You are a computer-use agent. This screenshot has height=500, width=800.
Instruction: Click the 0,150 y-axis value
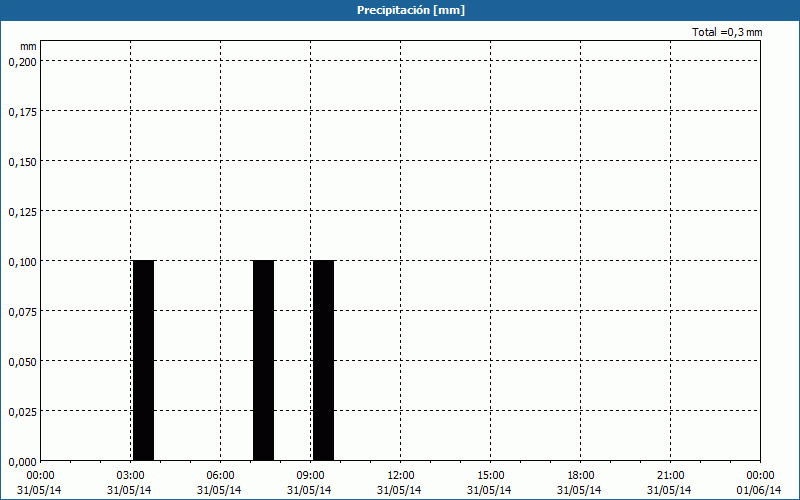[x=22, y=162]
